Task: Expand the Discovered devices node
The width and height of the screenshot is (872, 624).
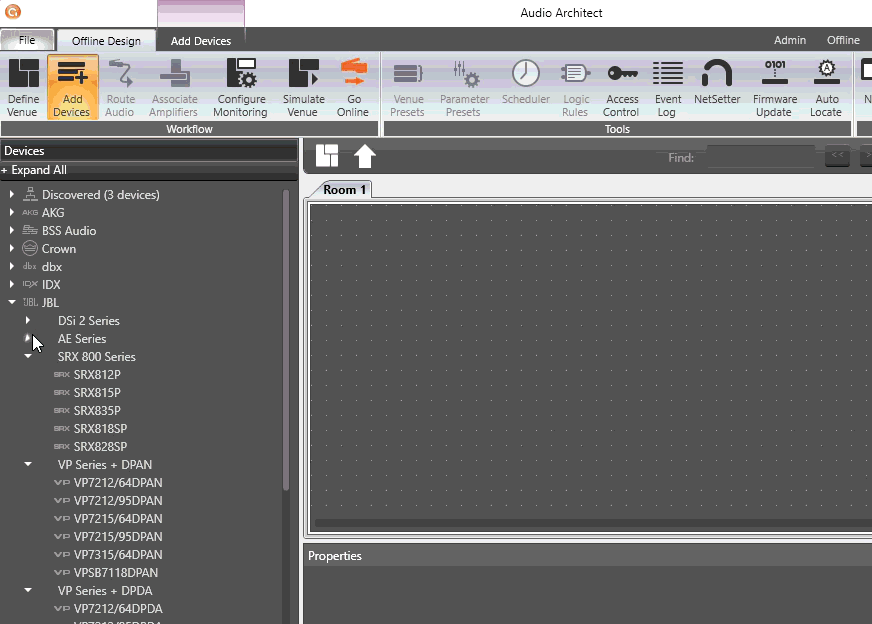Action: click(x=12, y=195)
